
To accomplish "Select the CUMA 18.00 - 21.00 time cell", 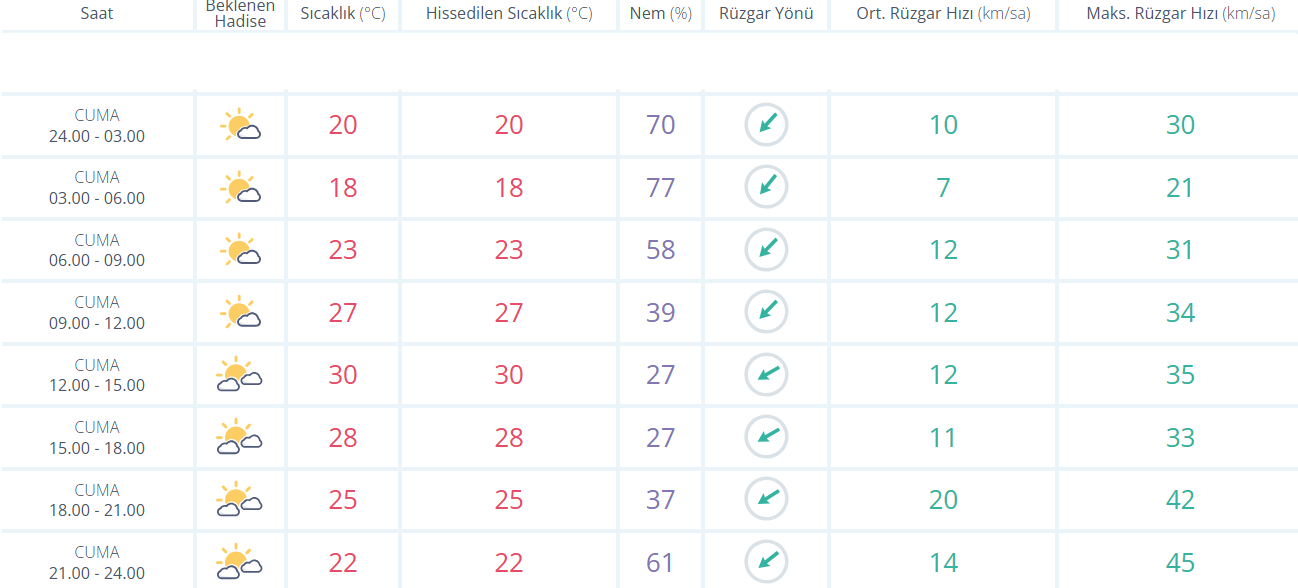I will click(x=97, y=500).
